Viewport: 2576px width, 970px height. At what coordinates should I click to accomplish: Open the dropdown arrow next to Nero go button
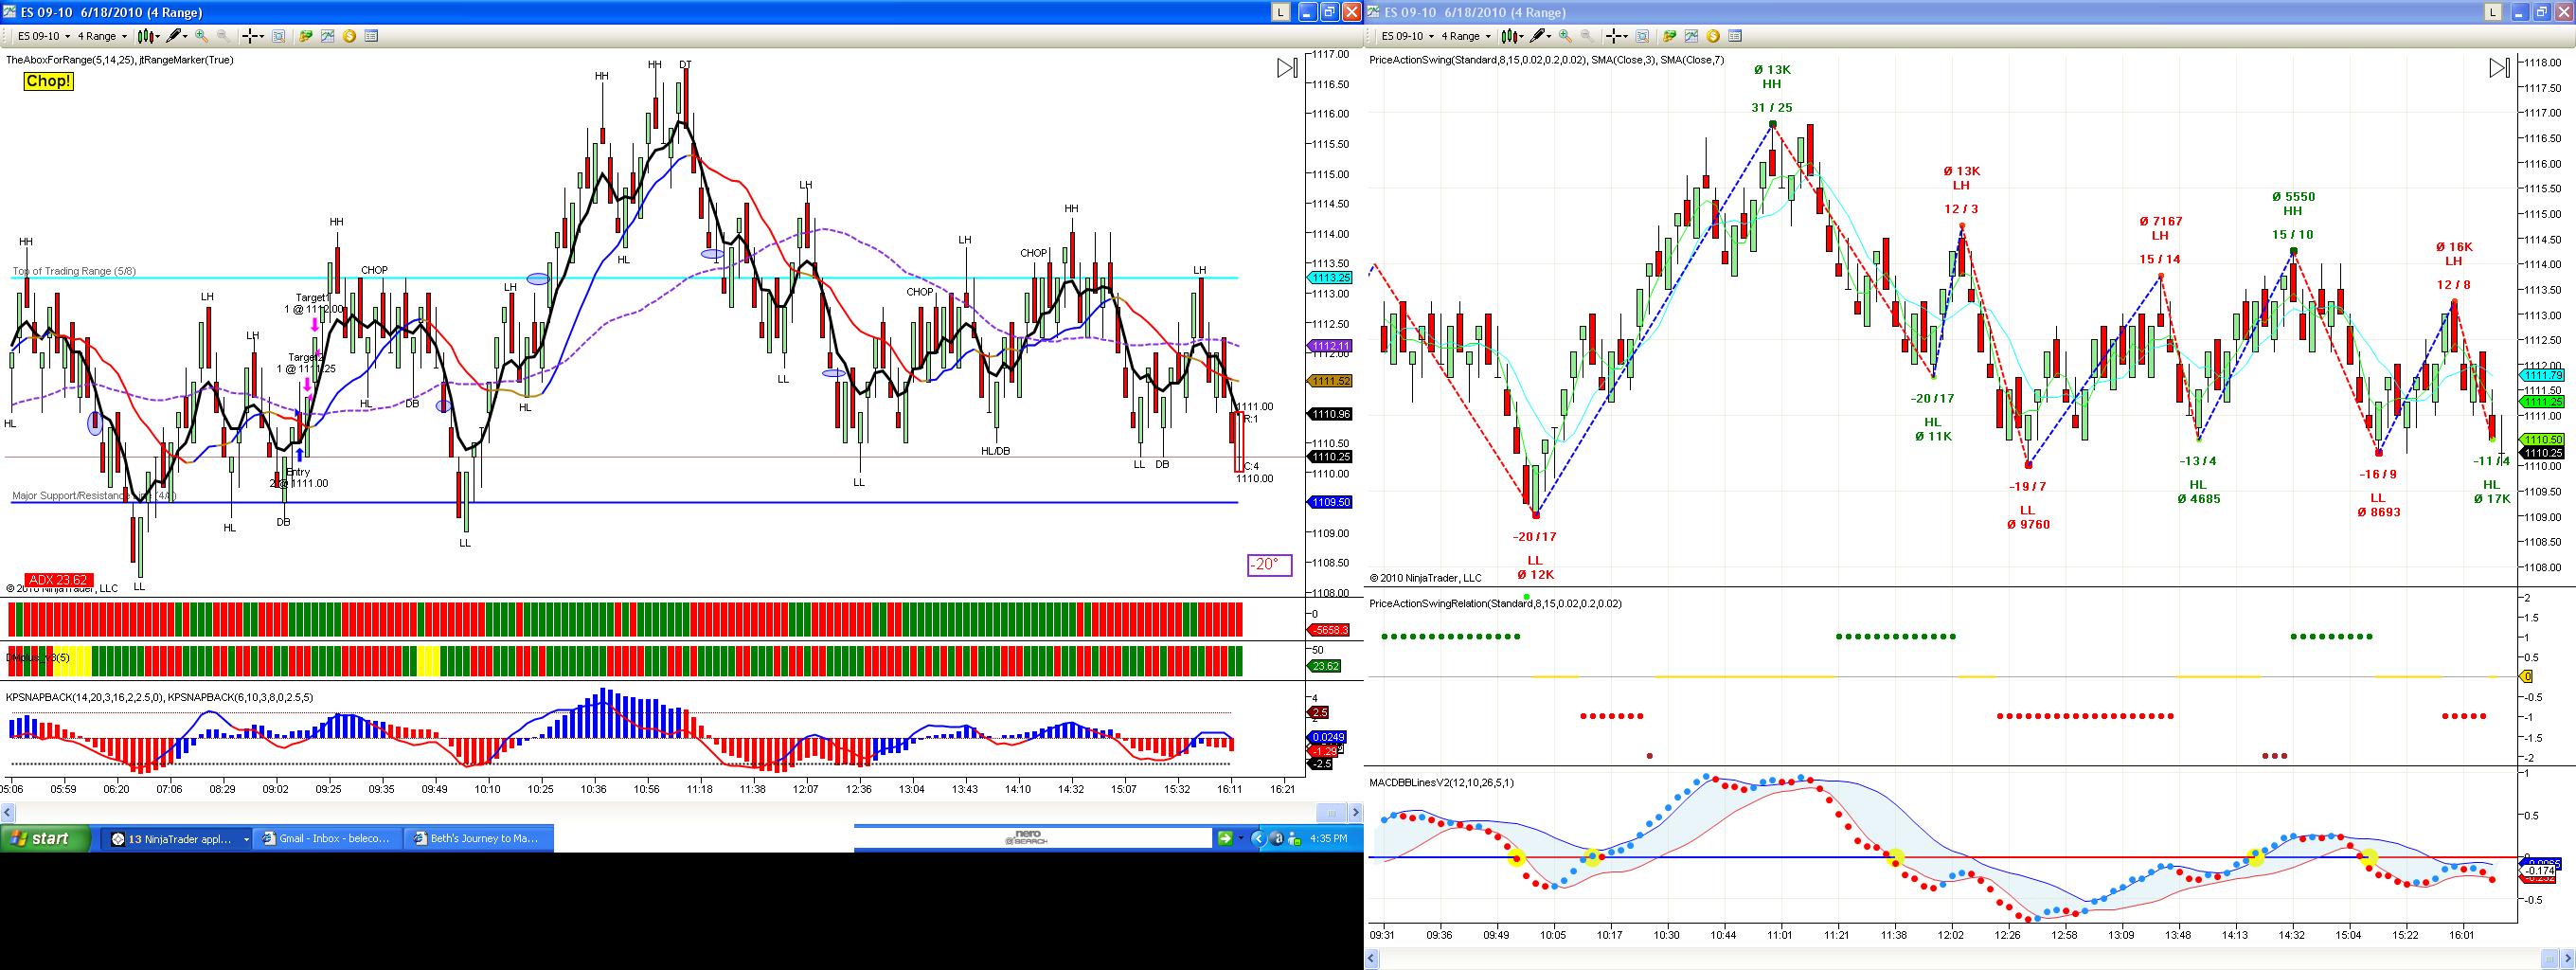(x=1241, y=839)
